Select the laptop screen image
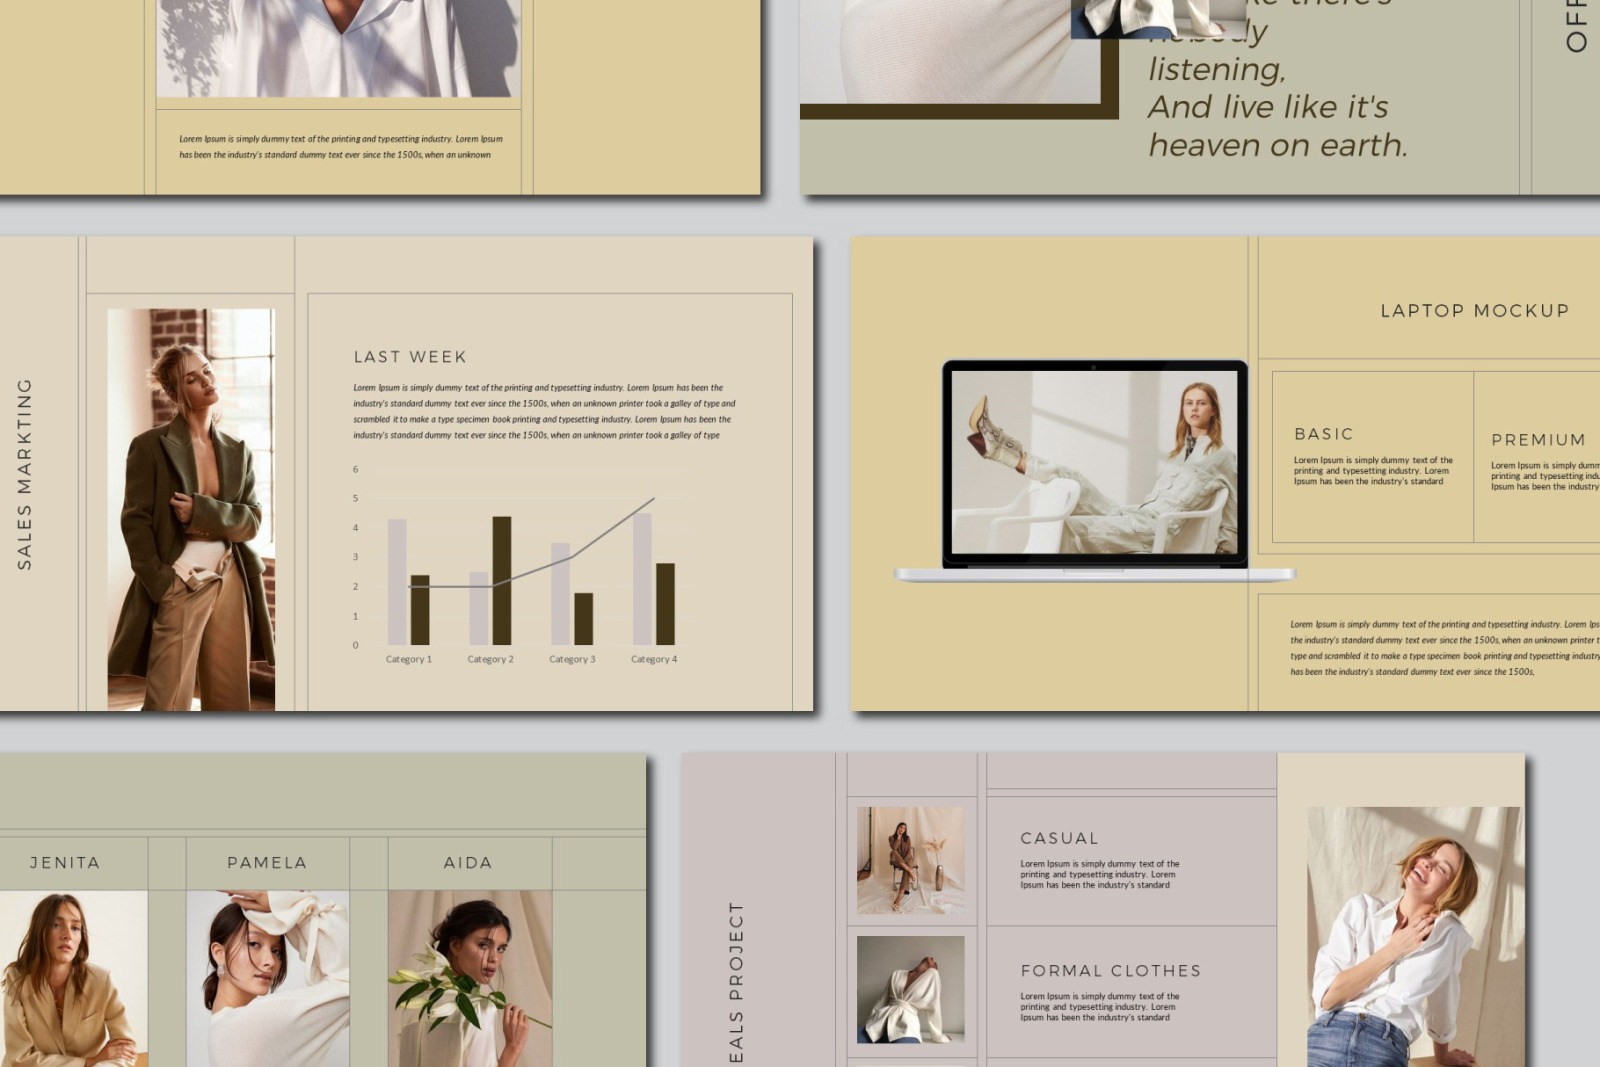Image resolution: width=1600 pixels, height=1067 pixels. [1094, 462]
